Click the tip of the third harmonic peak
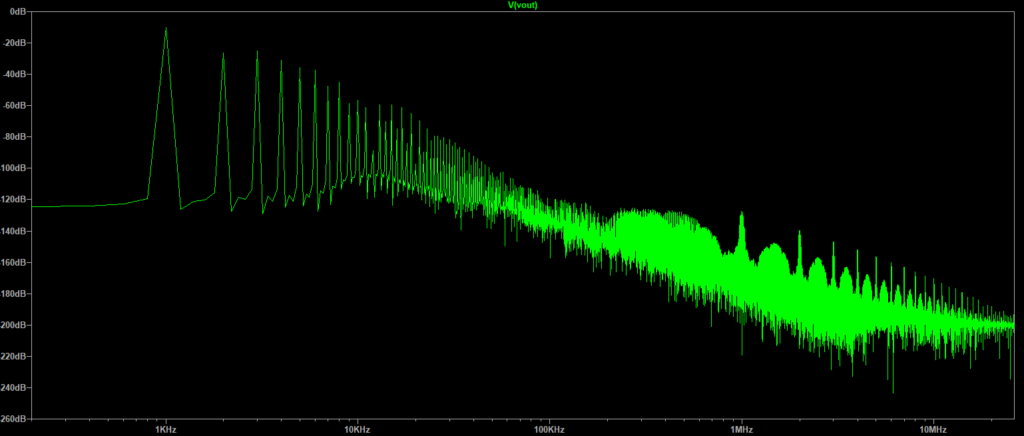This screenshot has height=436, width=1024. tap(257, 51)
